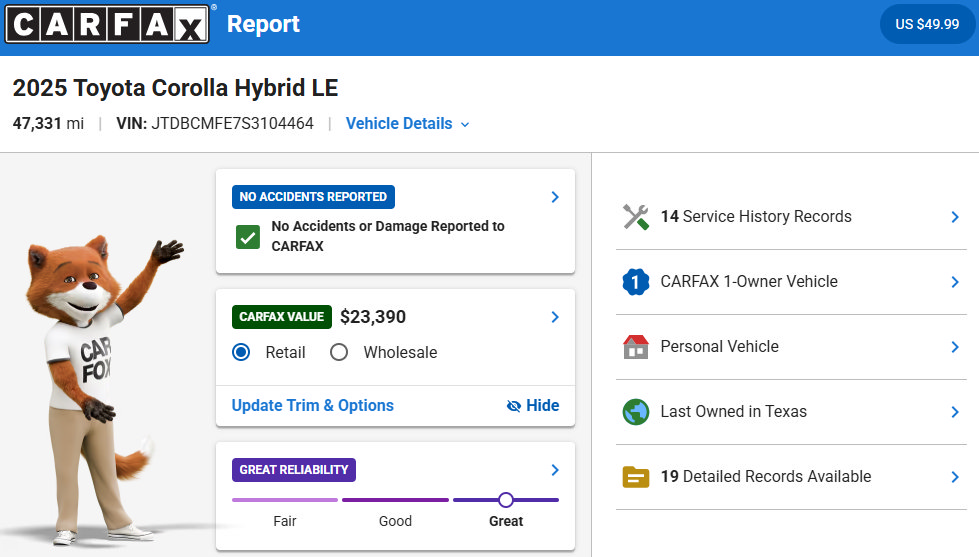Image resolution: width=979 pixels, height=557 pixels.
Task: Click the crossed-out eye Hide icon
Action: (x=513, y=406)
